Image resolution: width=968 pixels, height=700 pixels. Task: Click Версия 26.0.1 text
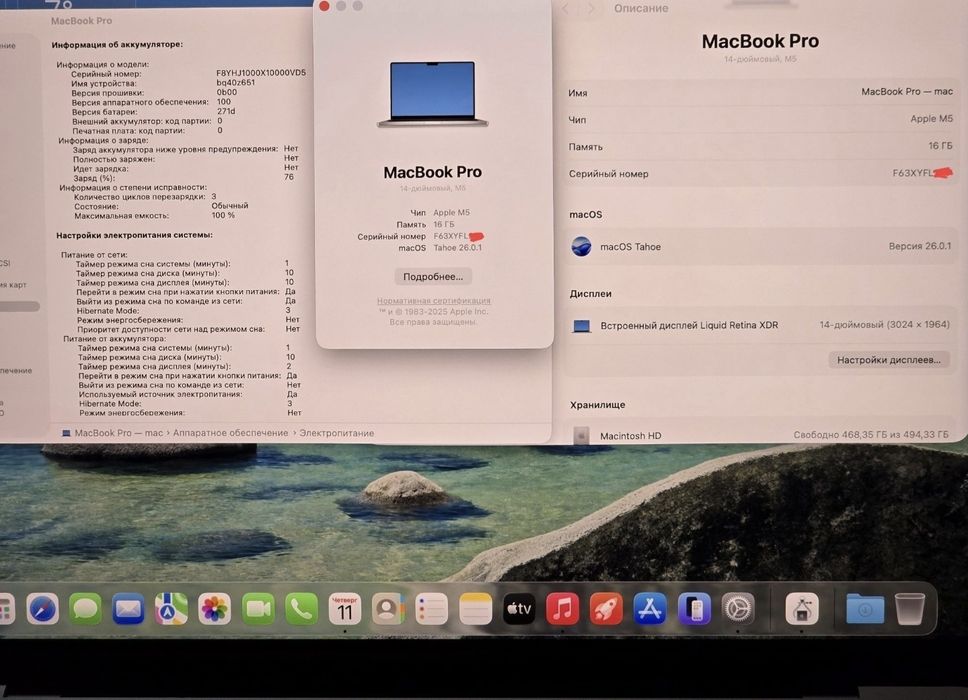[920, 246]
